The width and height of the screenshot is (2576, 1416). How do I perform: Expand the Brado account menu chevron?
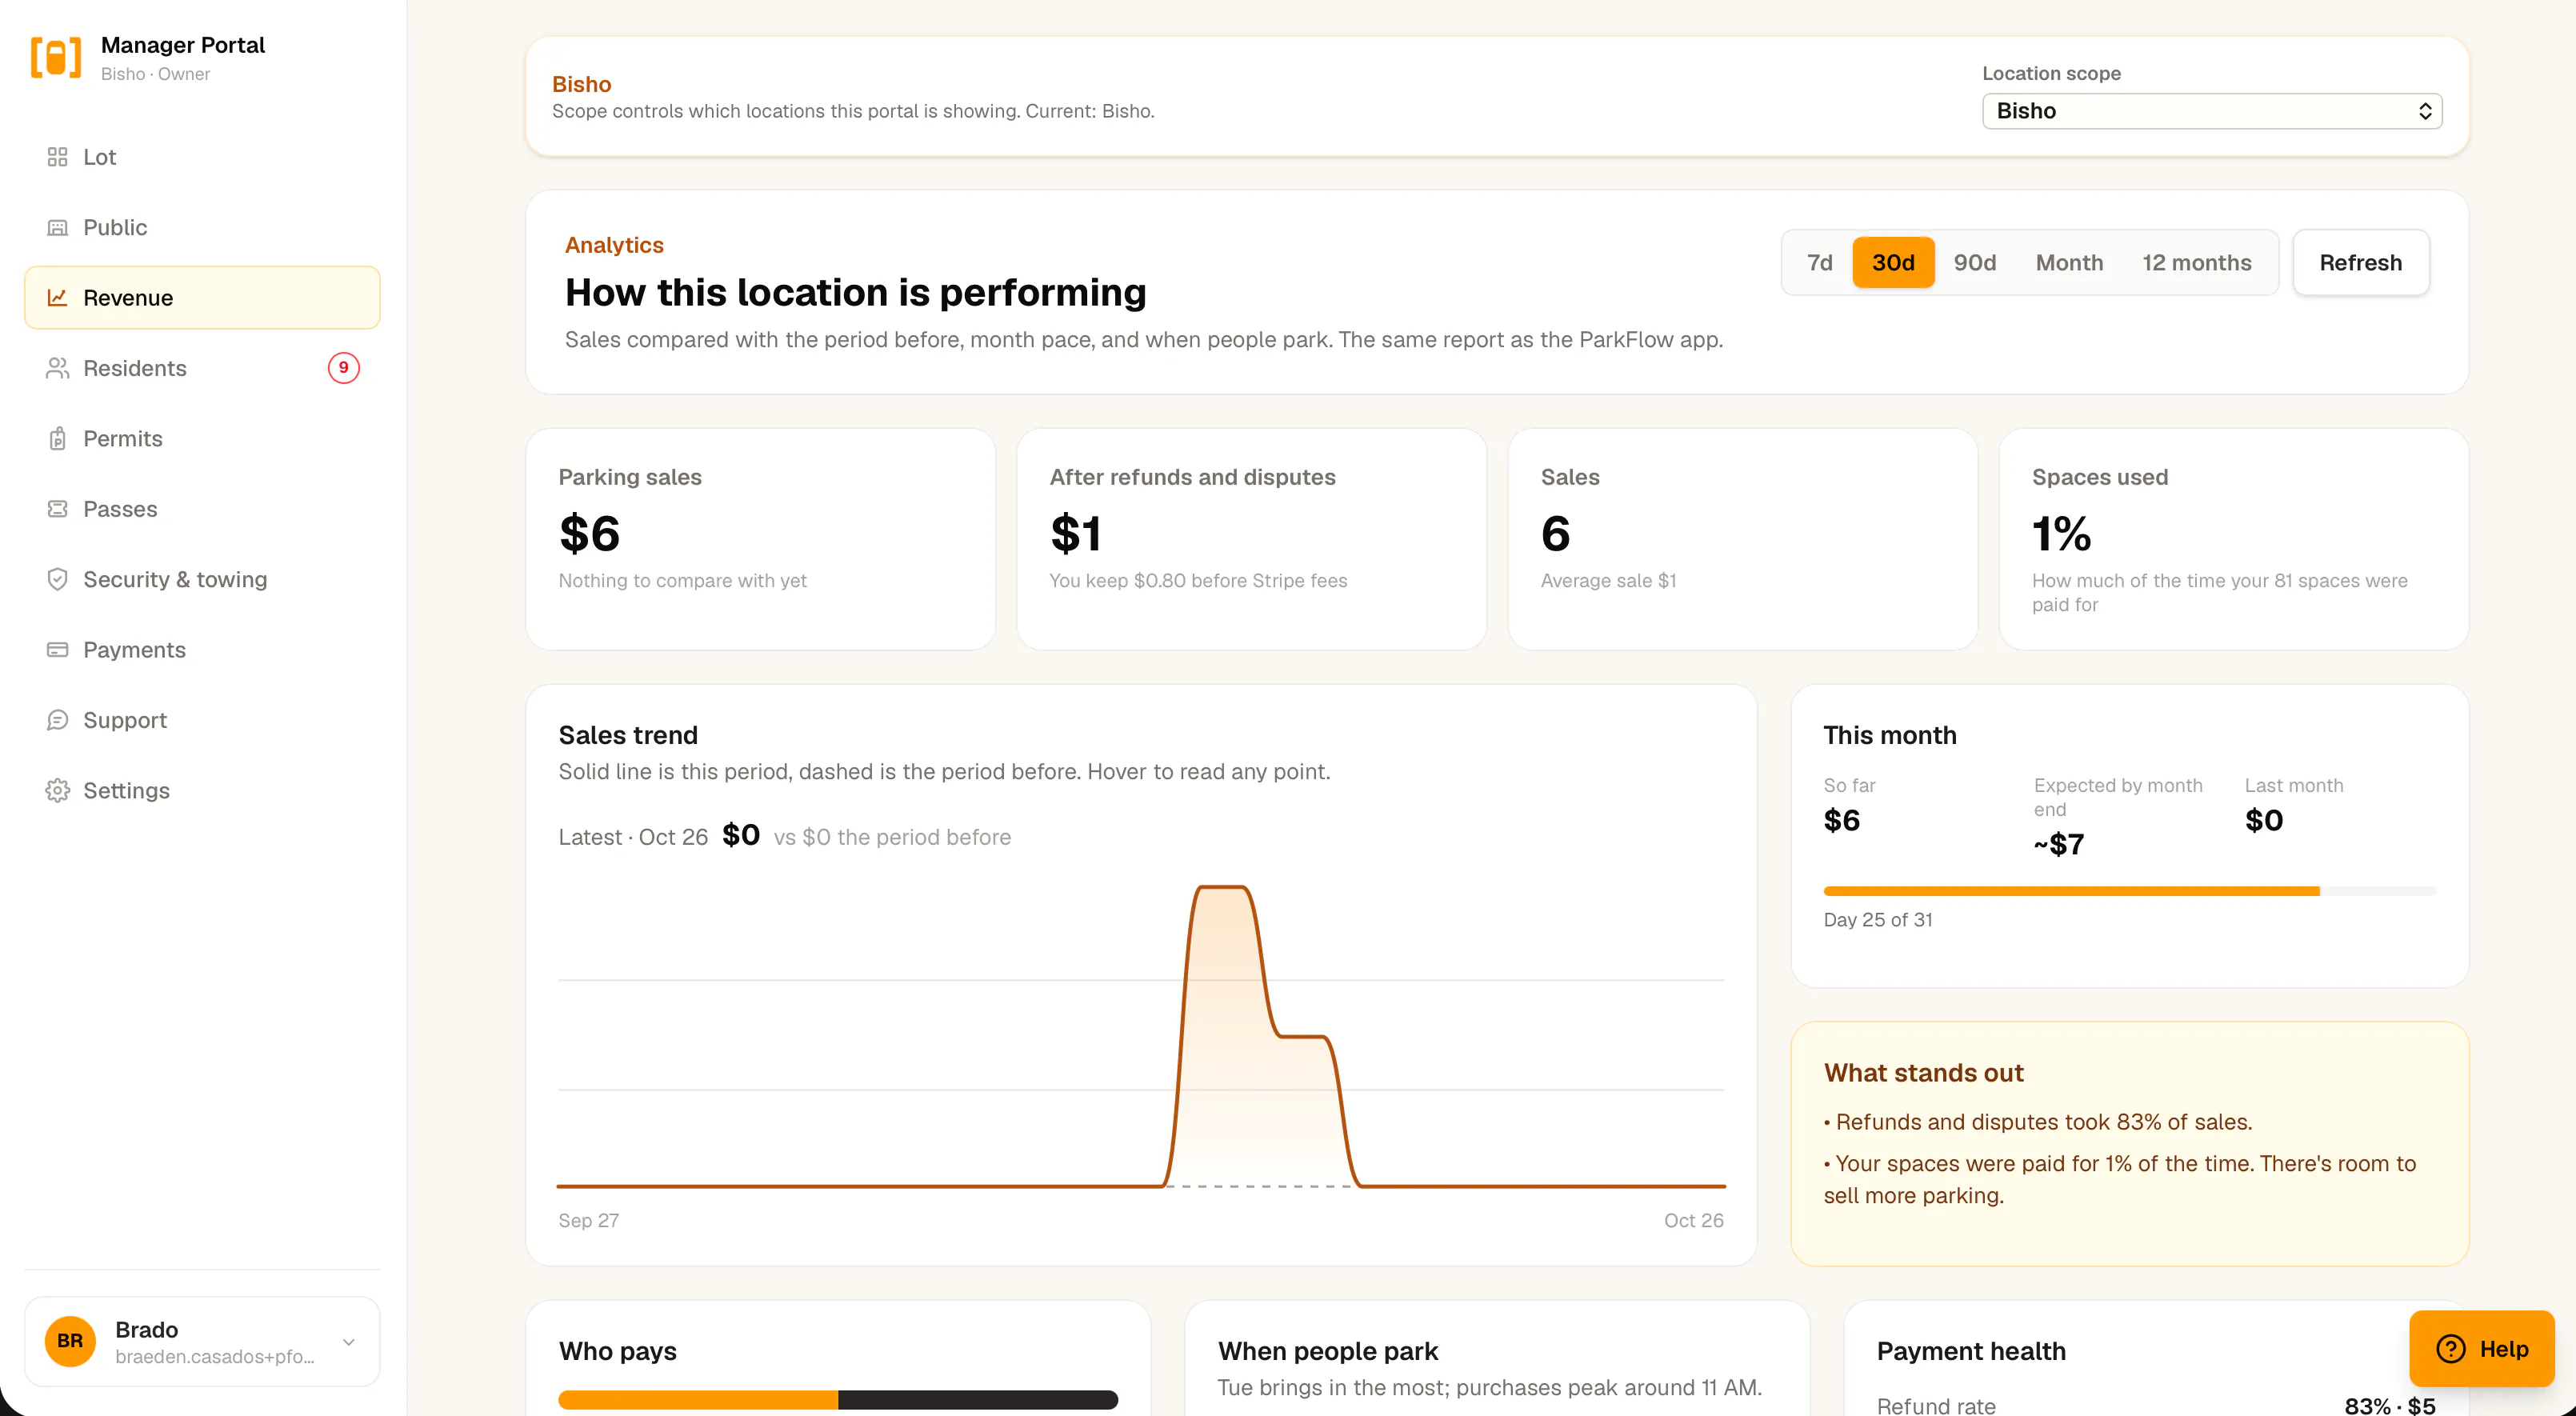click(349, 1342)
